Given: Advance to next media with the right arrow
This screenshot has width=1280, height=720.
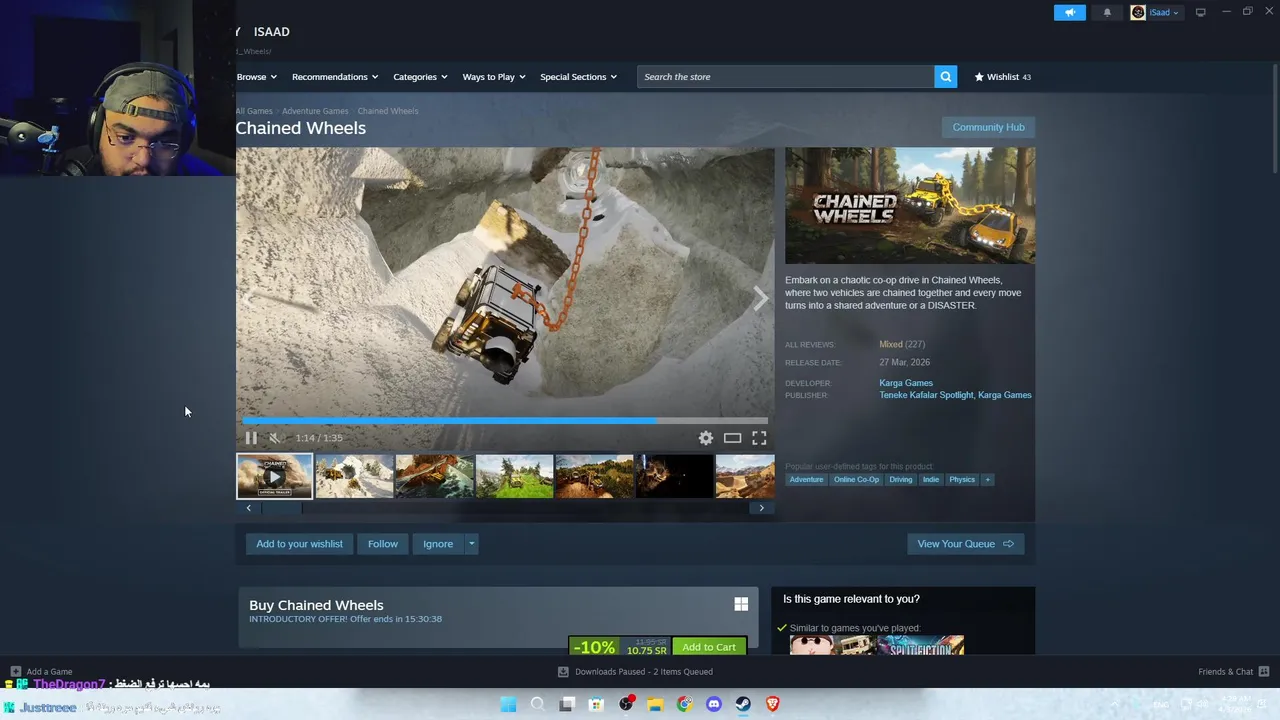Looking at the screenshot, I should tap(761, 298).
